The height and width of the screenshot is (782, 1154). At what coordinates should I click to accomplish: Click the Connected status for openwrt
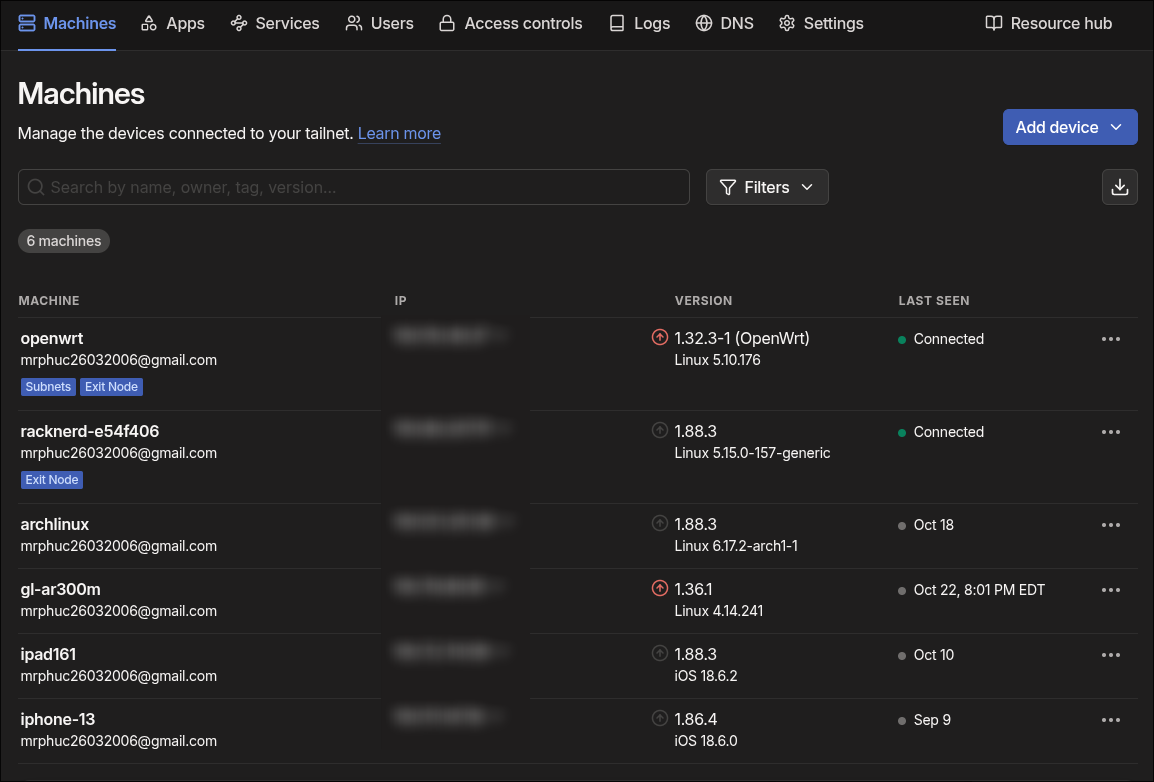tap(949, 339)
